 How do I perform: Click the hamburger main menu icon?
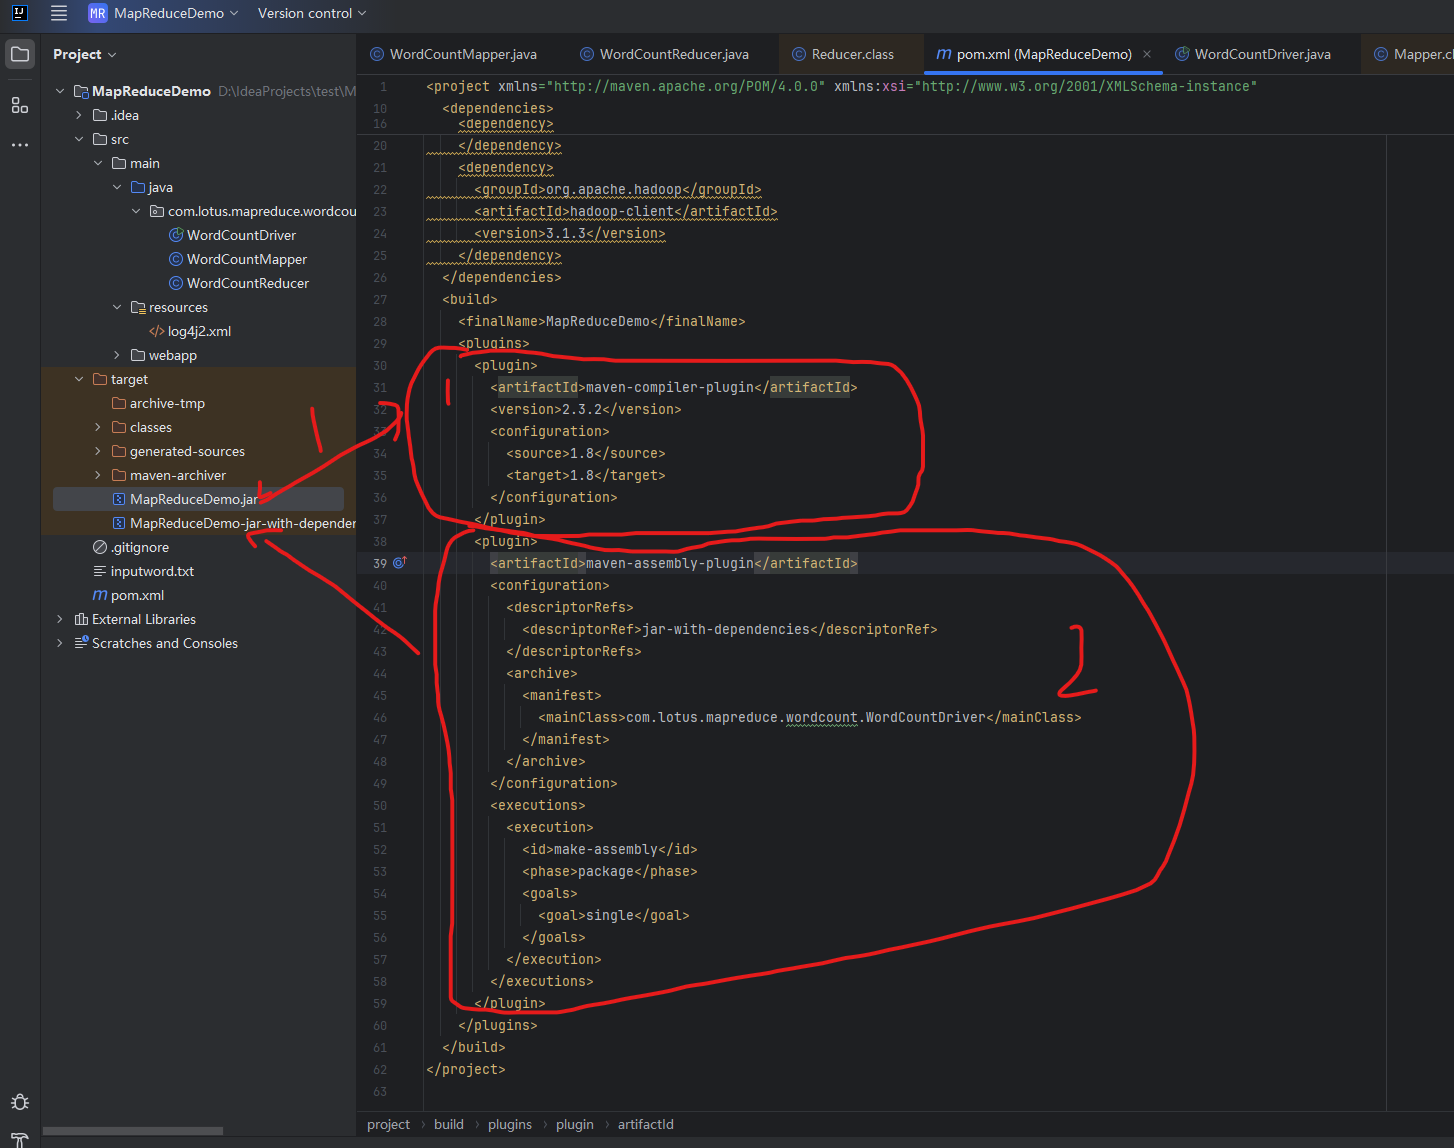59,13
